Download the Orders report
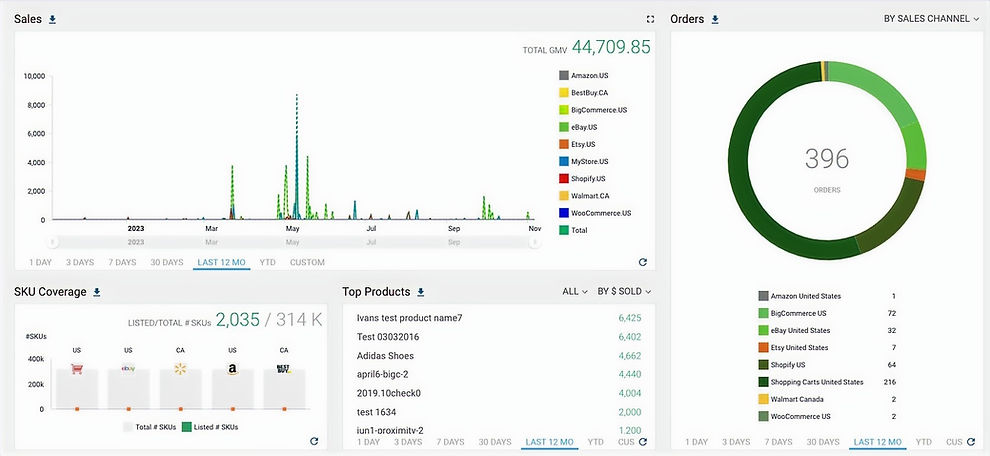990x456 pixels. click(x=715, y=19)
